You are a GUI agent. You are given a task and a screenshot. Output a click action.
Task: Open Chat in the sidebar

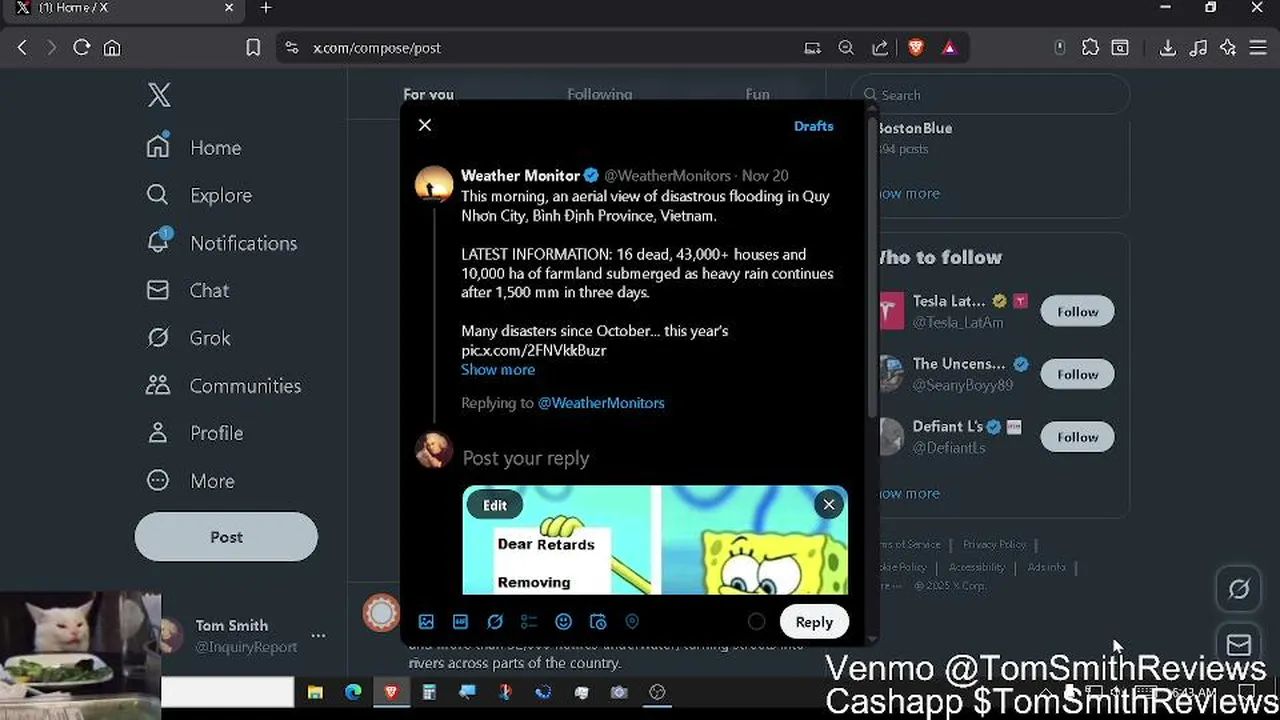tap(188, 290)
